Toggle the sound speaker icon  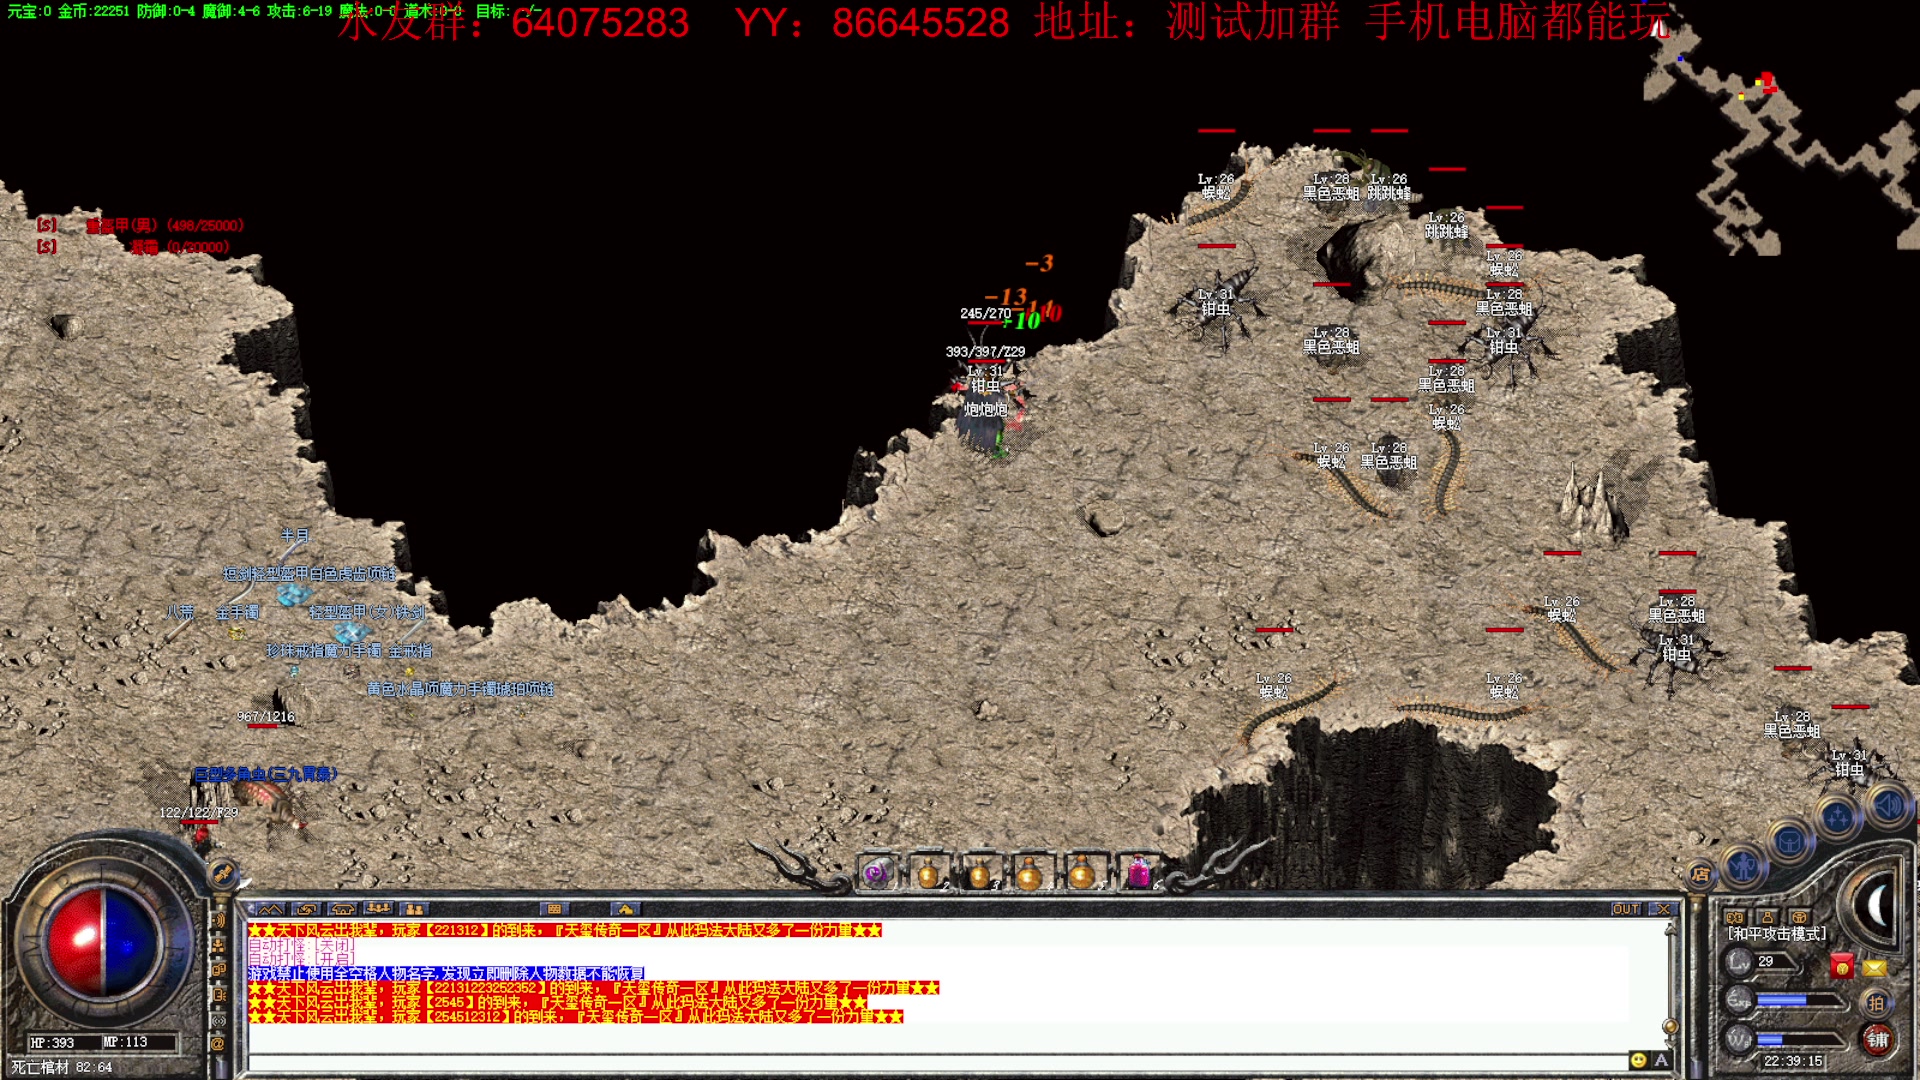click(x=1888, y=806)
